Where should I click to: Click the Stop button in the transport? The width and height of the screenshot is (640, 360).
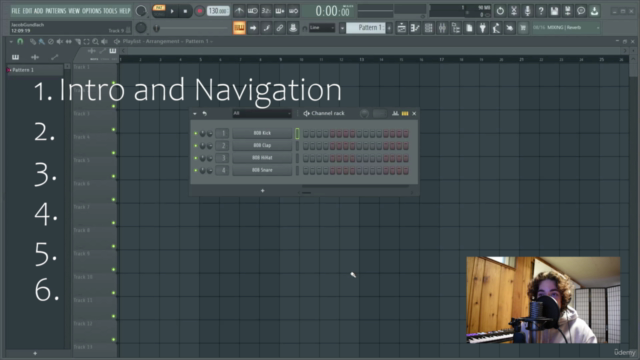(185, 11)
